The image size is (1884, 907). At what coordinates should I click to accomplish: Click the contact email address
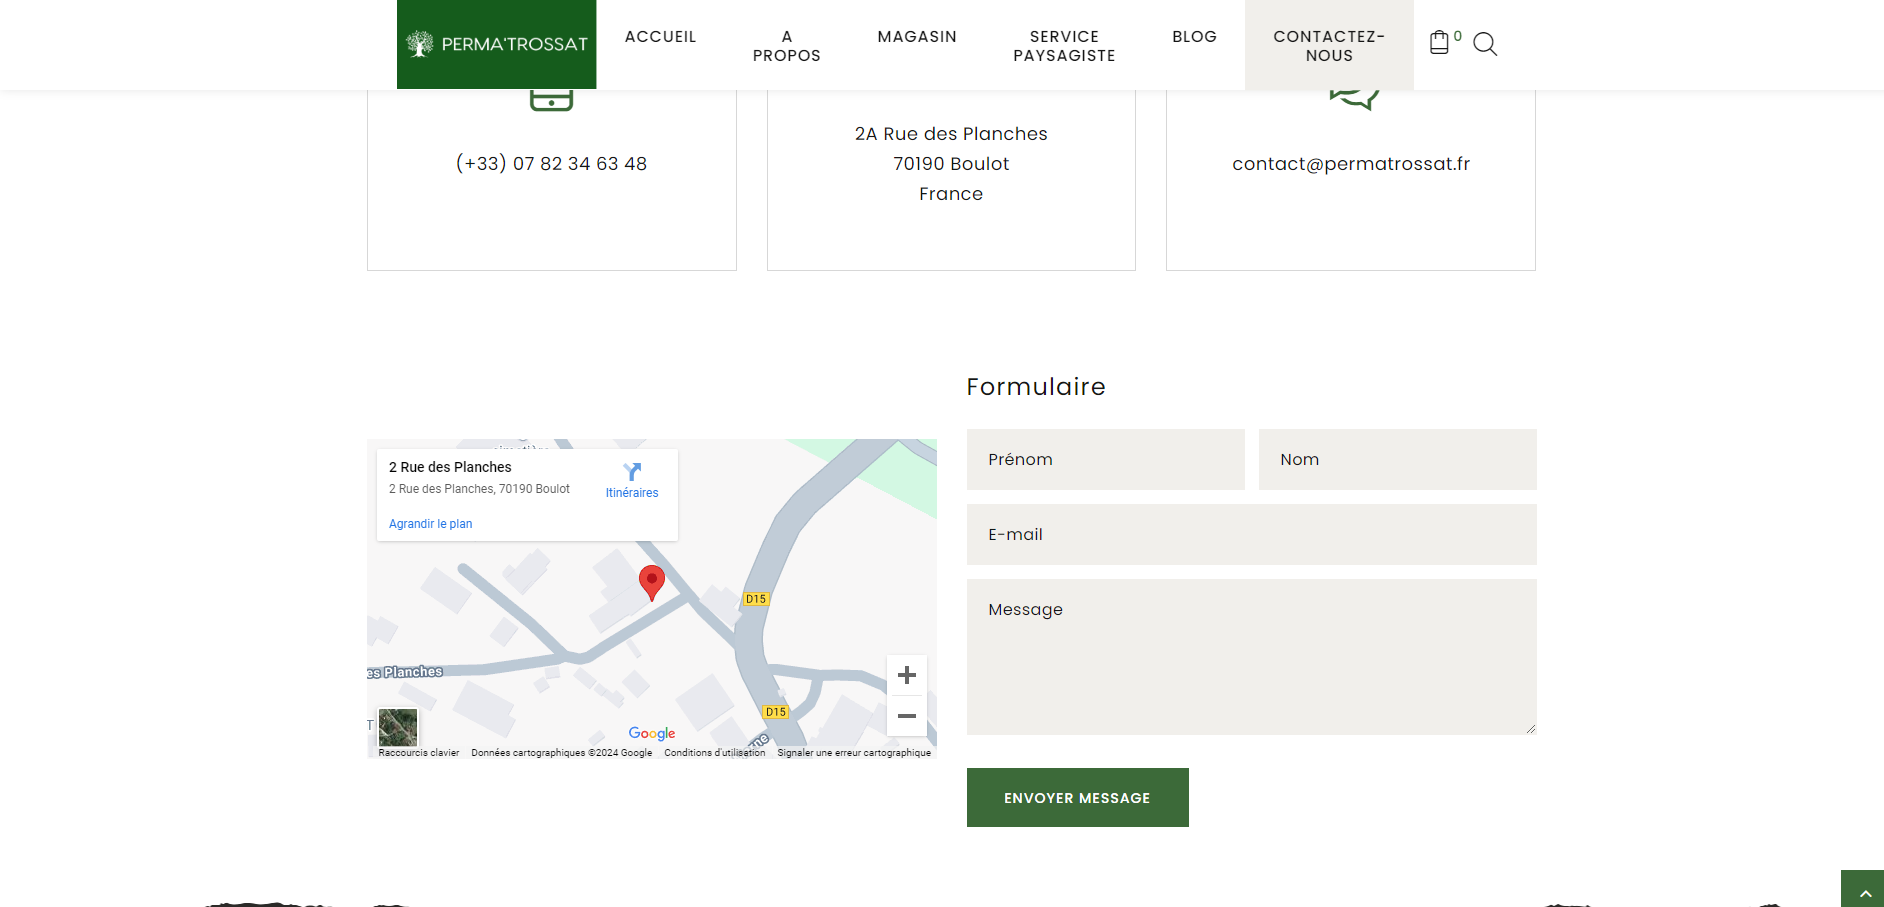[x=1350, y=164]
